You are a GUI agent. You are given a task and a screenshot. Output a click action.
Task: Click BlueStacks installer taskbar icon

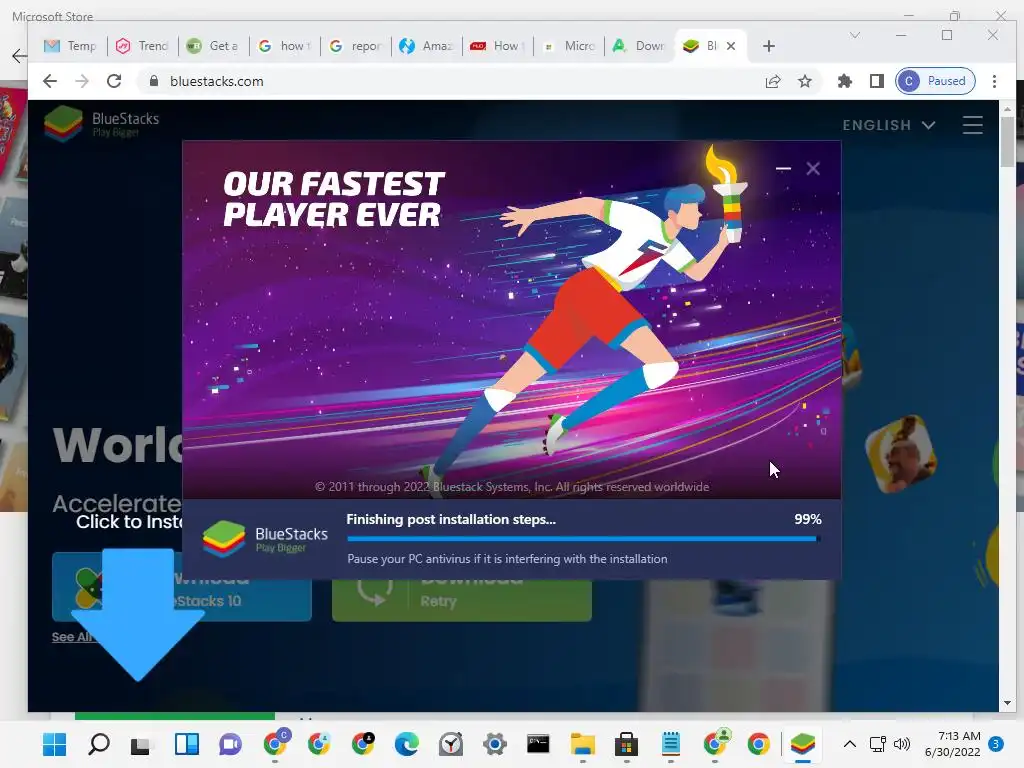pyautogui.click(x=803, y=744)
